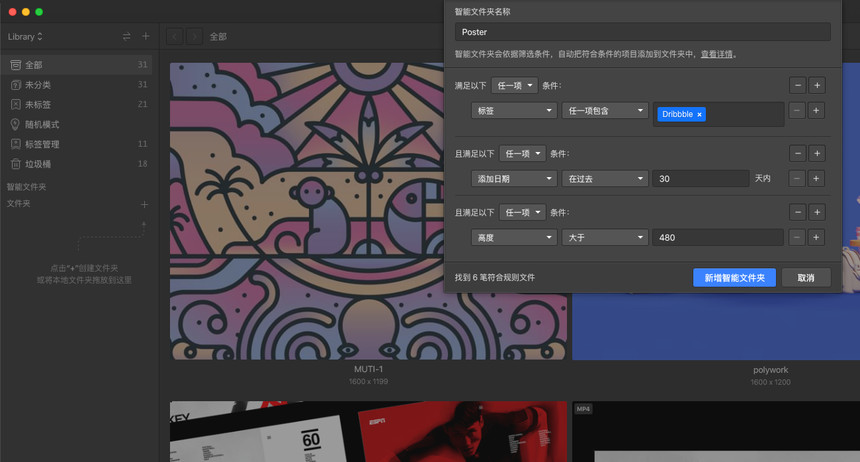860x462 pixels.
Task: Open the Library switcher dropdown
Action: click(25, 37)
